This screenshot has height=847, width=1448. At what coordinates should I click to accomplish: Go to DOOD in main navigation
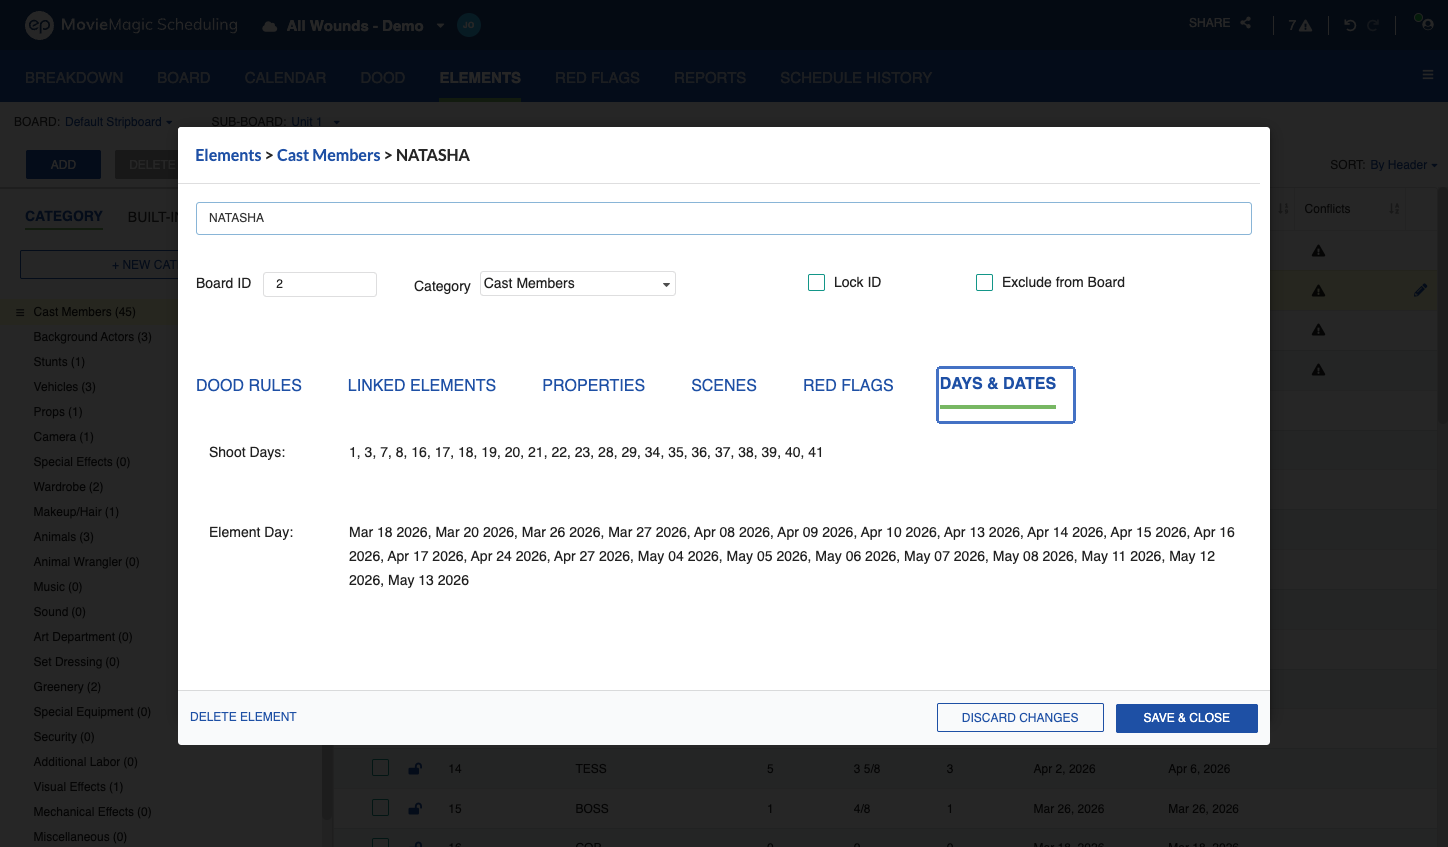(x=383, y=78)
